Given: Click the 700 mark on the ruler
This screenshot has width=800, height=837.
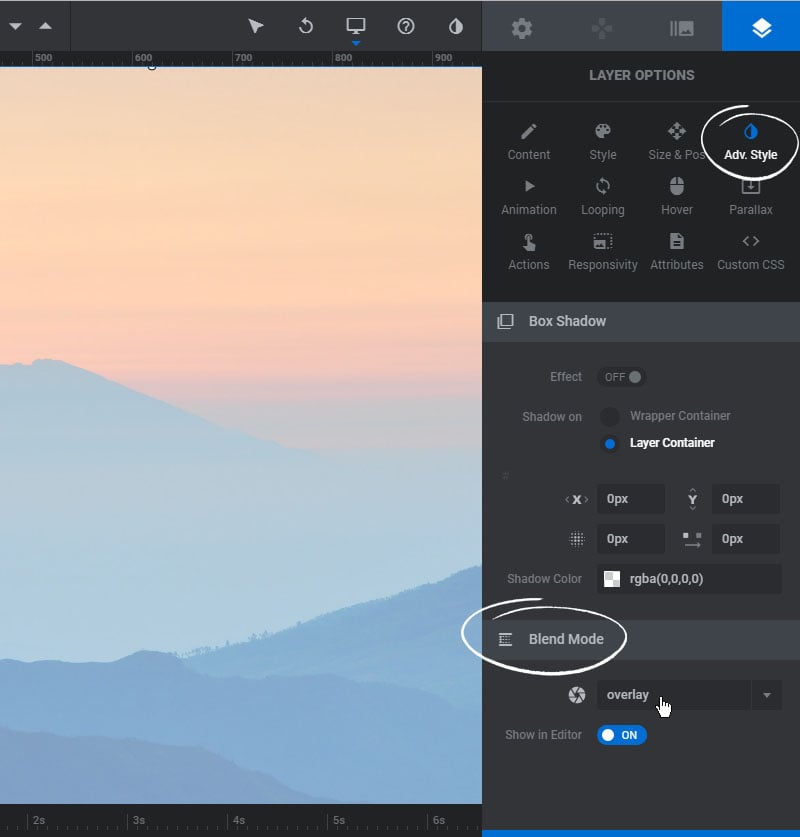Looking at the screenshot, I should click(243, 58).
